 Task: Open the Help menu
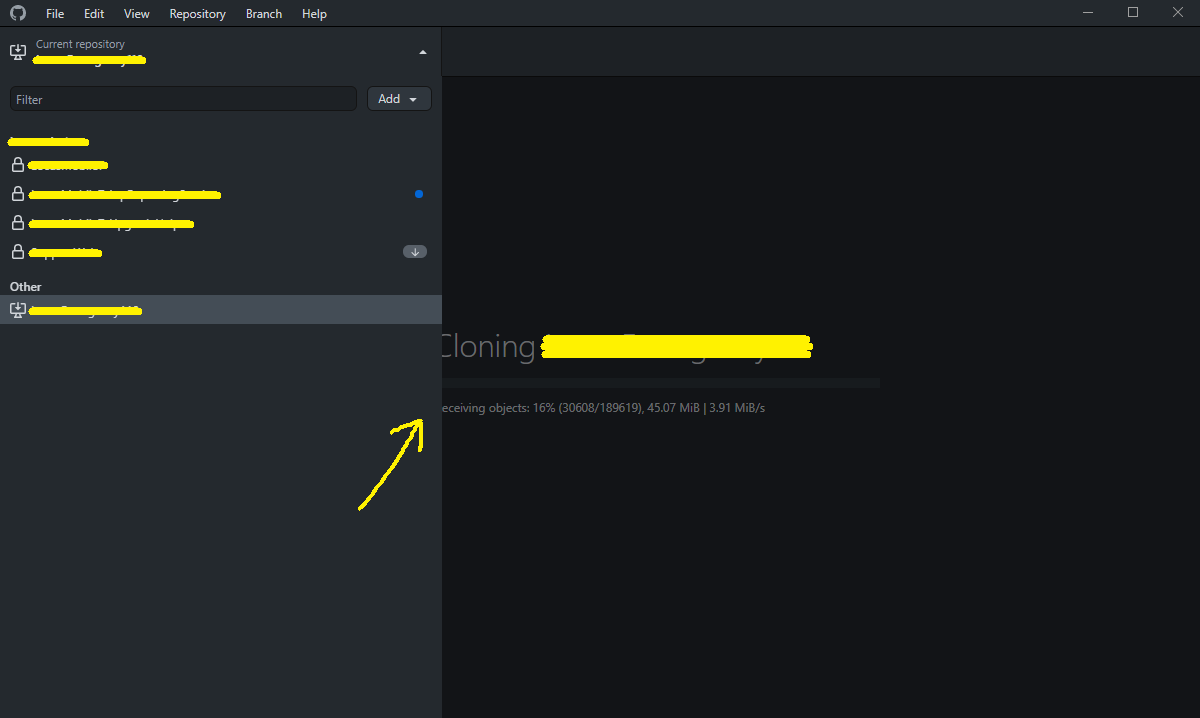(314, 14)
